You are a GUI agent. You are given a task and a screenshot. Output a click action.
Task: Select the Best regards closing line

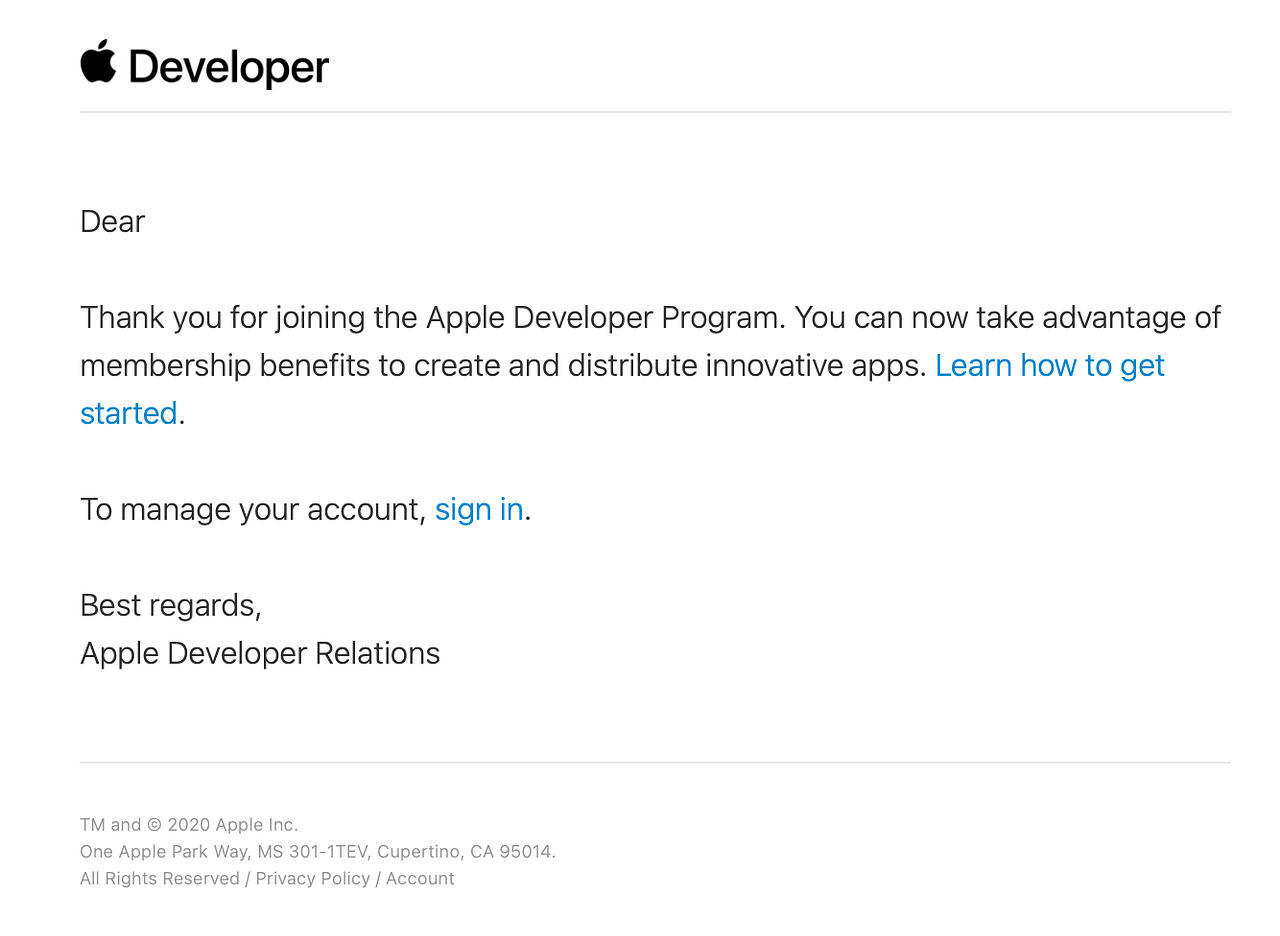pos(169,605)
